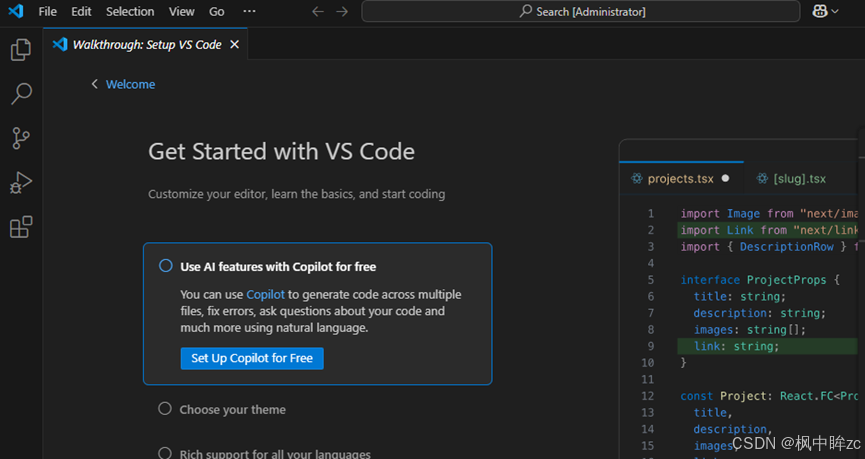Go back to the Welcome page link
The height and width of the screenshot is (459, 865).
[130, 84]
